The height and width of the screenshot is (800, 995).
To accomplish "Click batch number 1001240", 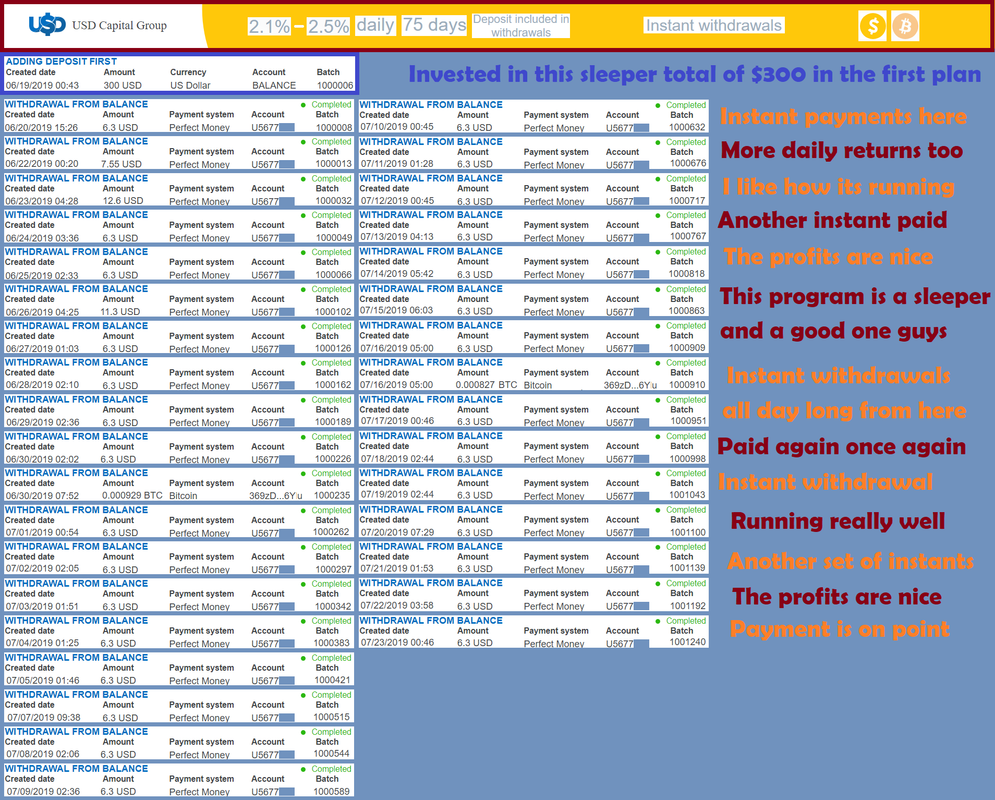I will 688,642.
